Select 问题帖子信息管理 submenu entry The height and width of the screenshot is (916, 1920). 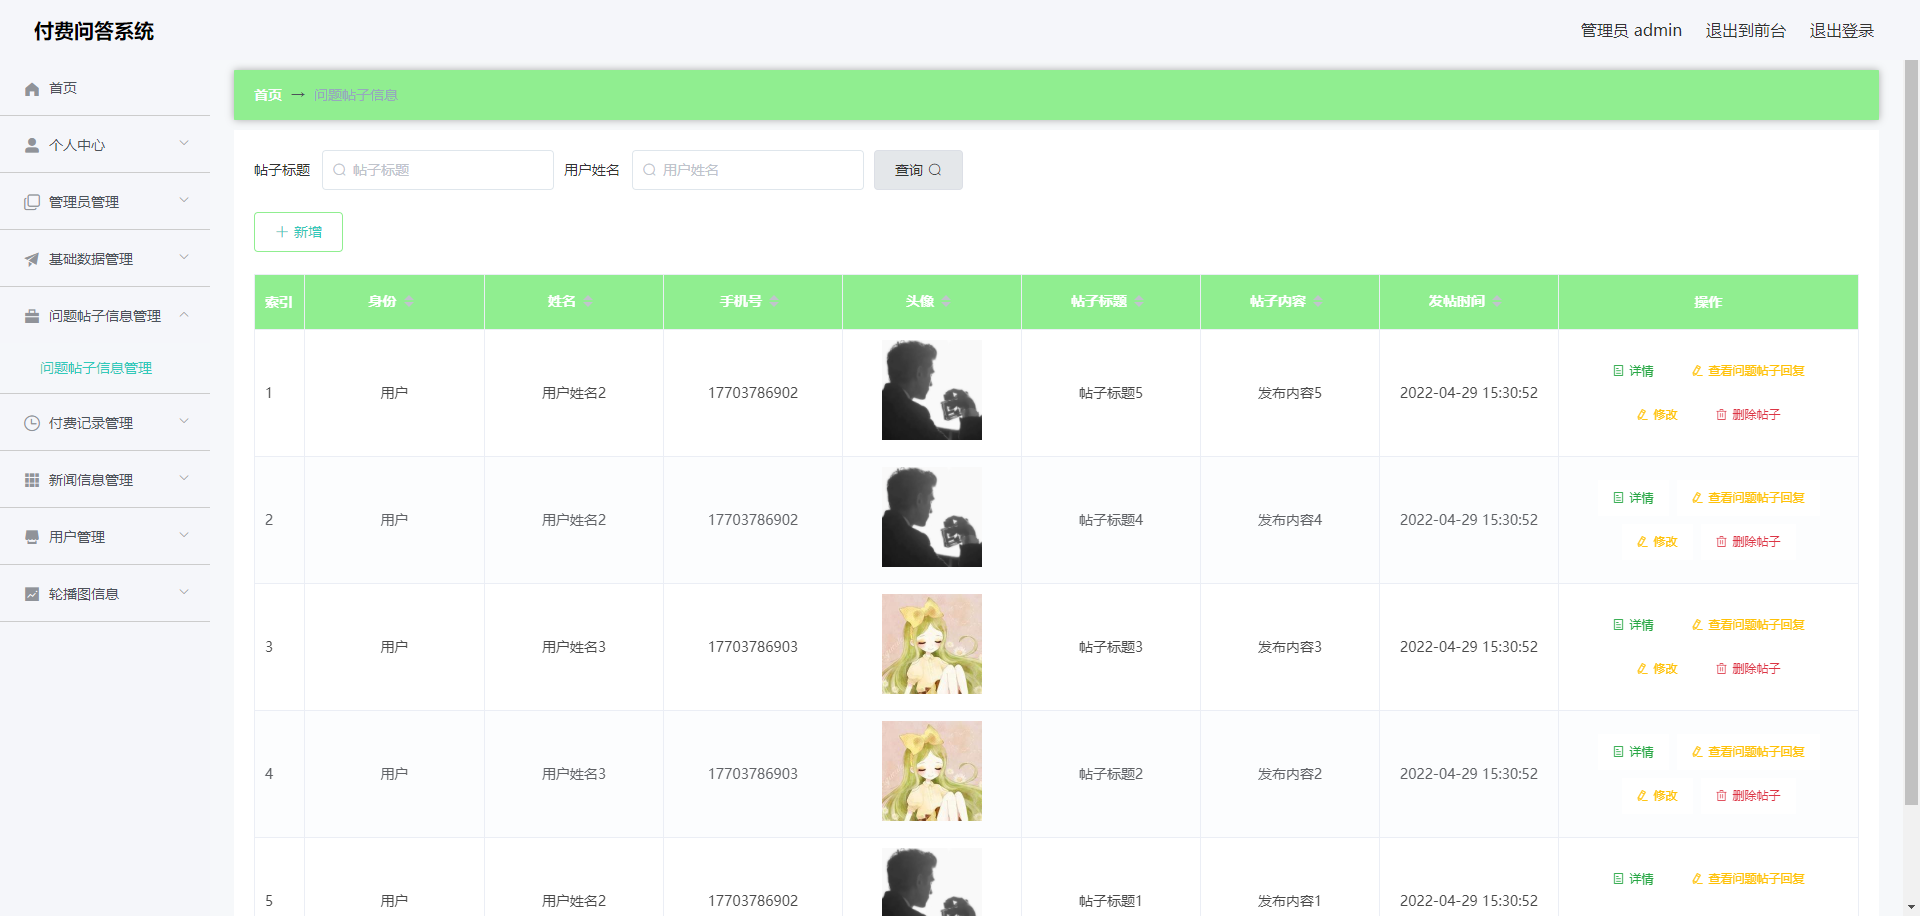[x=95, y=368]
